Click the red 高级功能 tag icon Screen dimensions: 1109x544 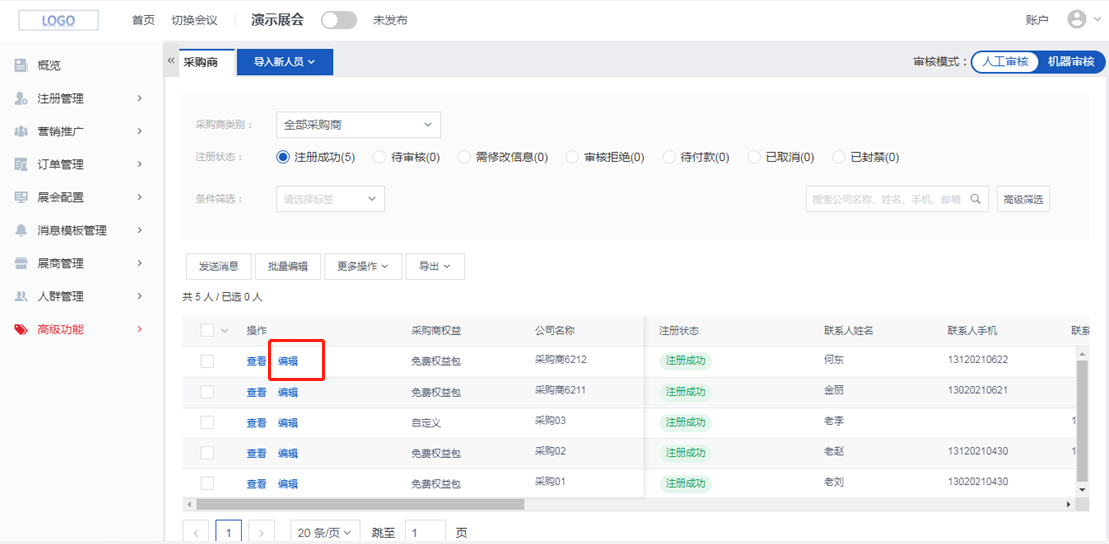(x=21, y=330)
